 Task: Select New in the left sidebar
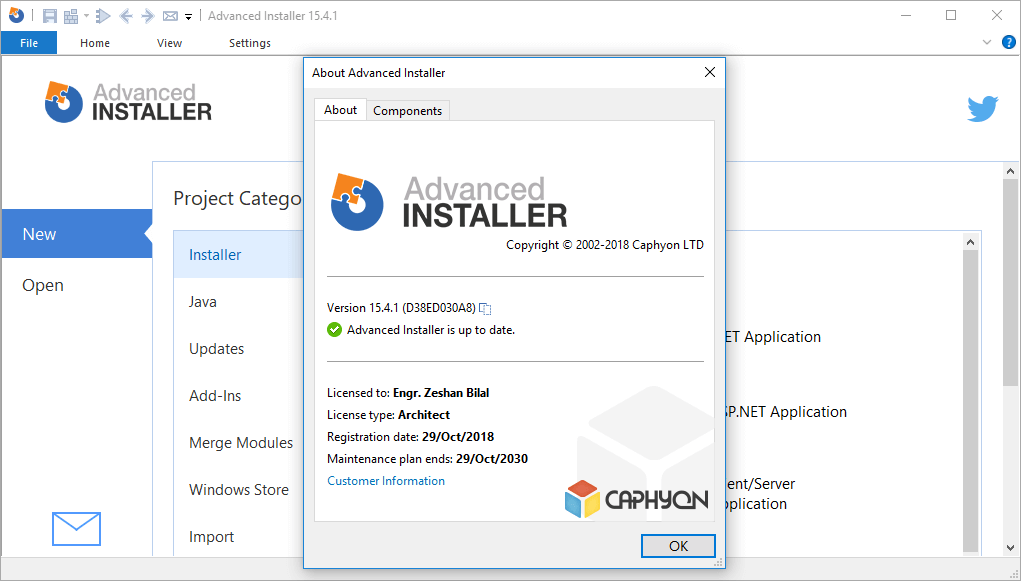coord(77,234)
